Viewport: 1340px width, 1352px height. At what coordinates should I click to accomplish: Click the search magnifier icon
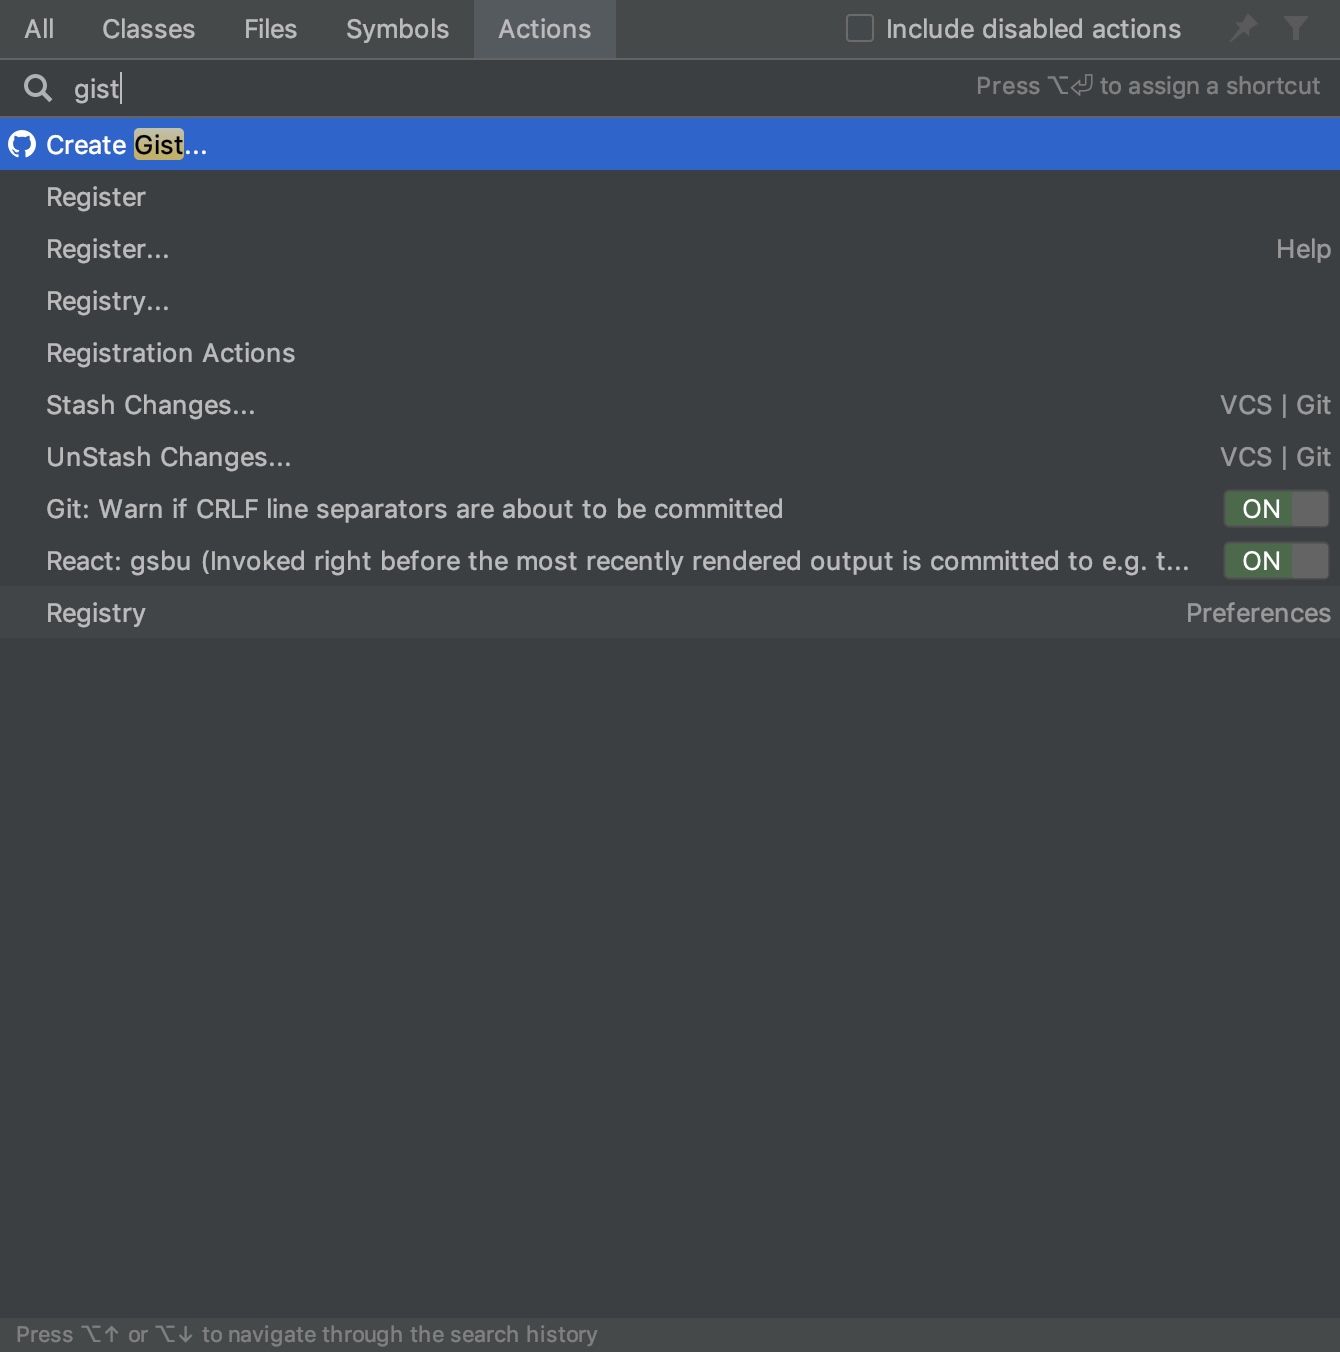point(38,88)
